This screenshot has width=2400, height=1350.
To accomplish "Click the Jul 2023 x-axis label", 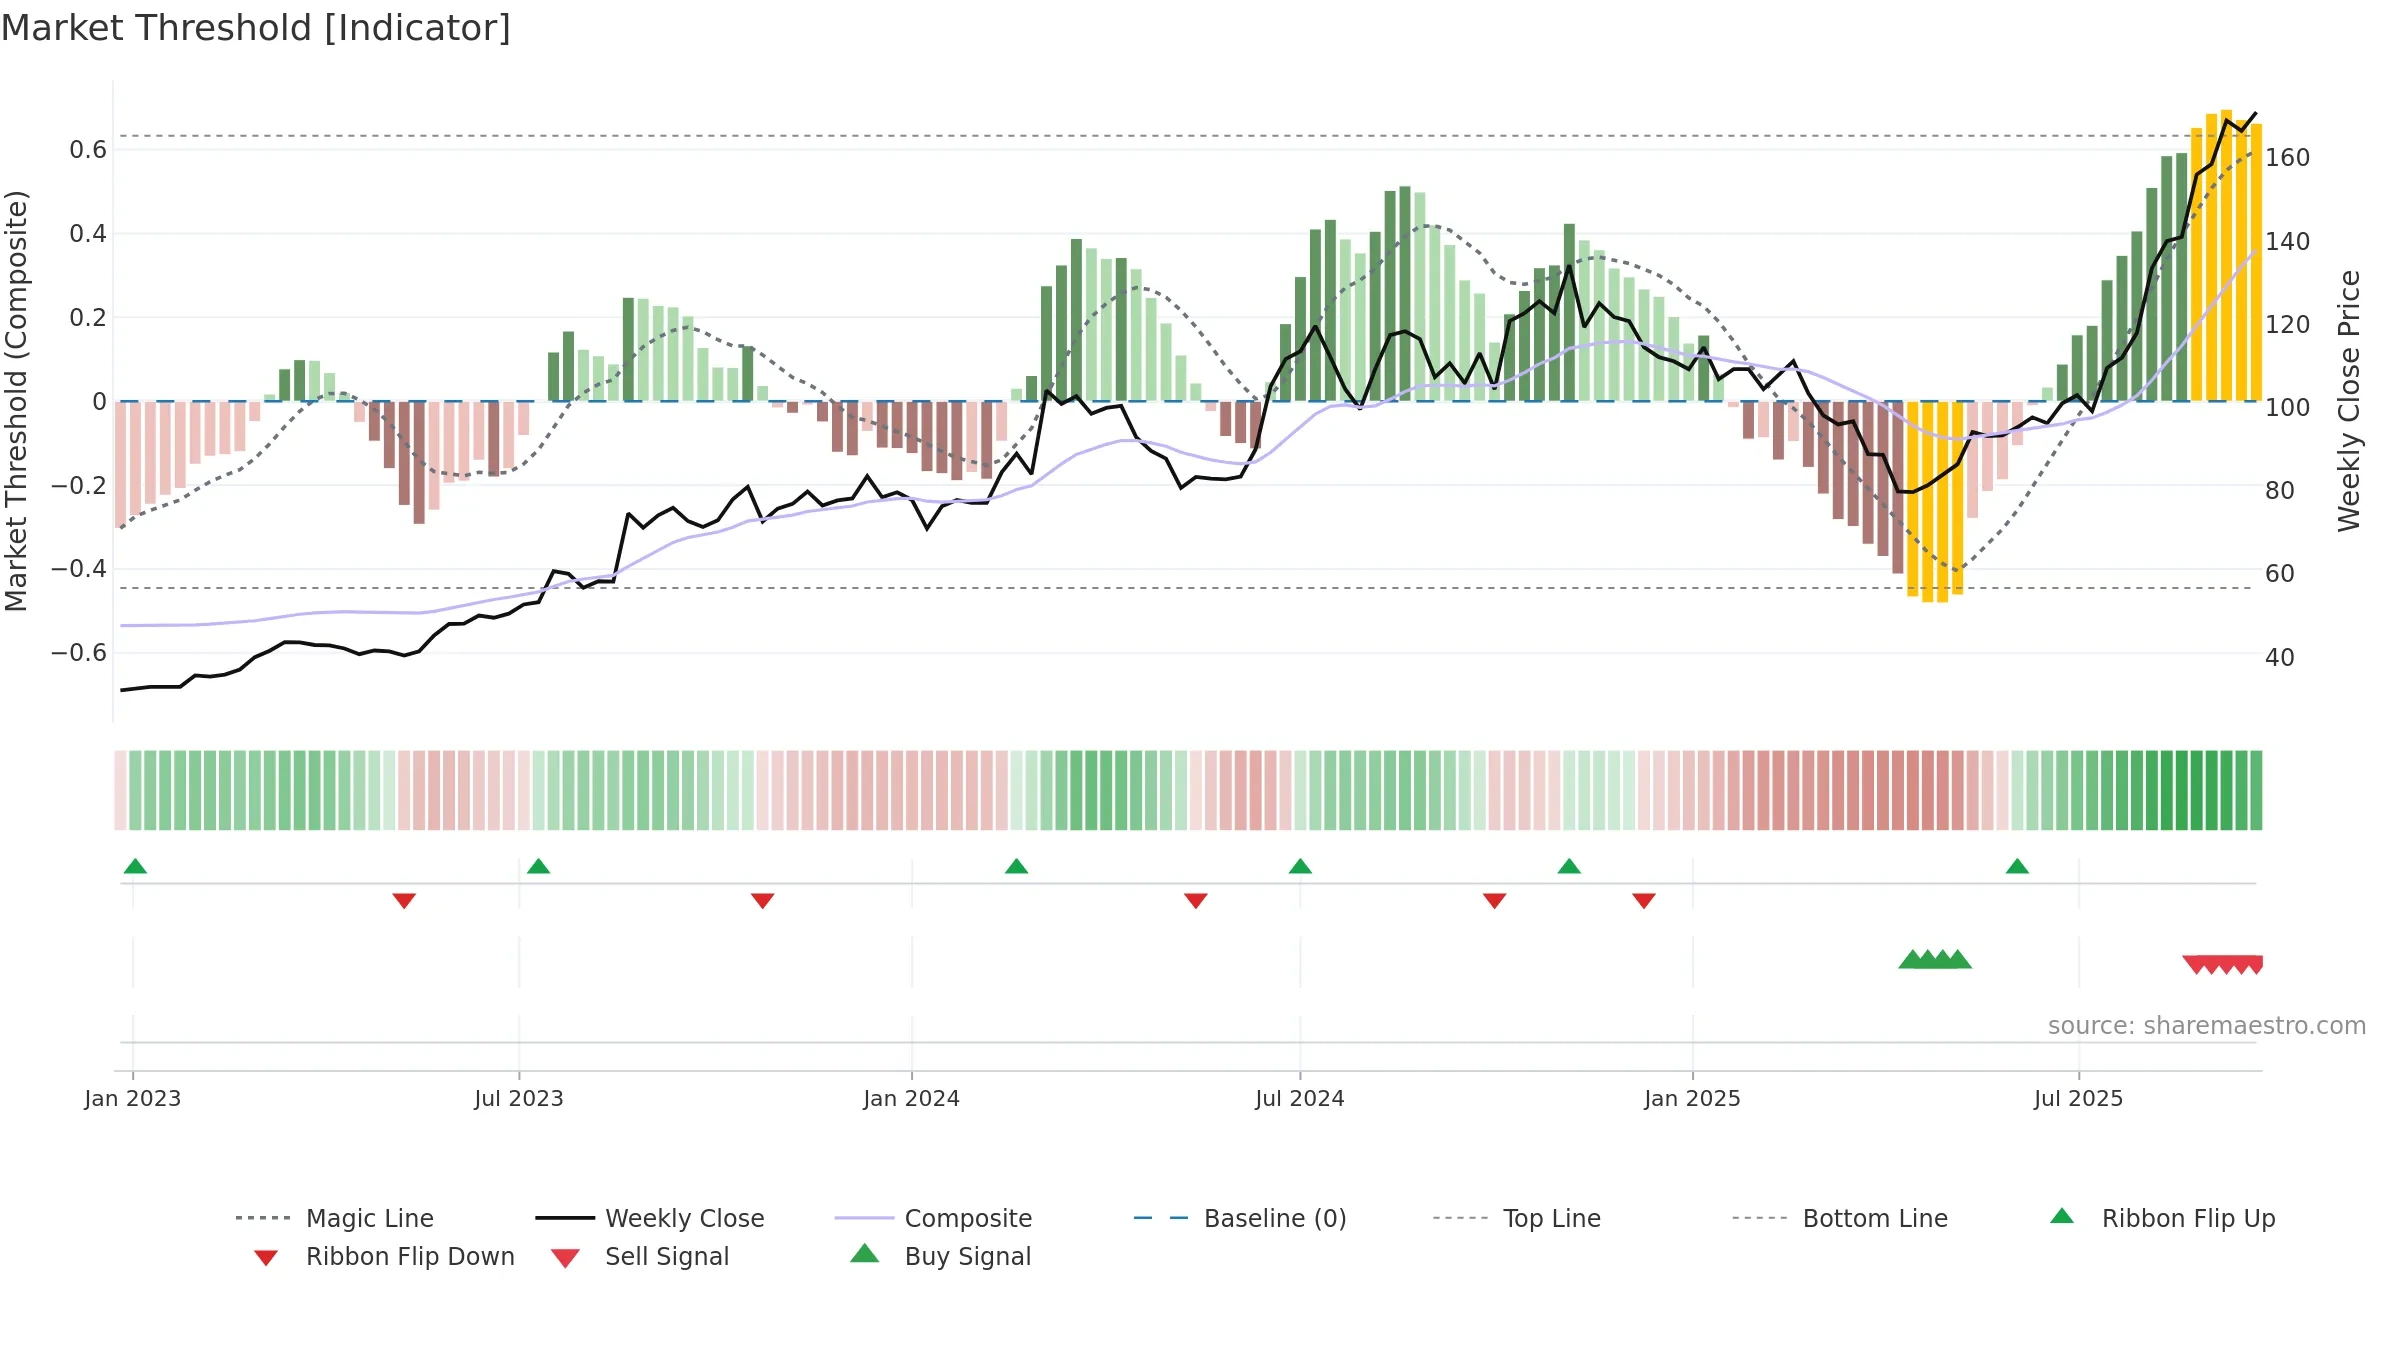I will [x=519, y=1099].
